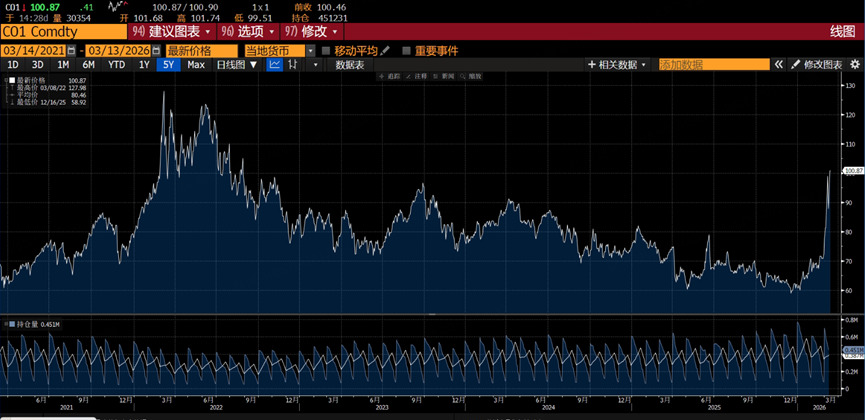Toggle the 重要事件 checkbox
865x420 pixels.
(x=407, y=51)
